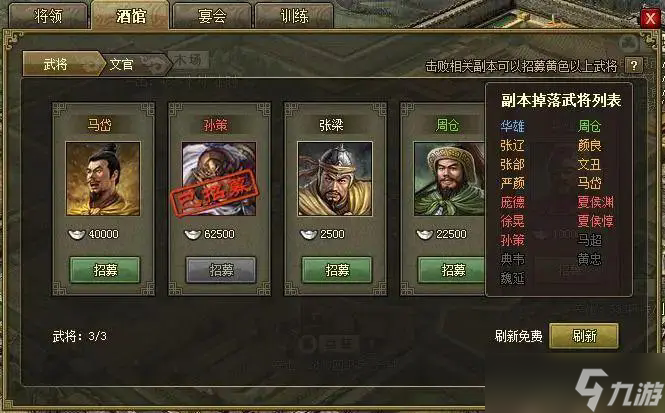This screenshot has height=413, width=665.
Task: Click the silver ingot icon under 张梁
Action: click(x=308, y=234)
